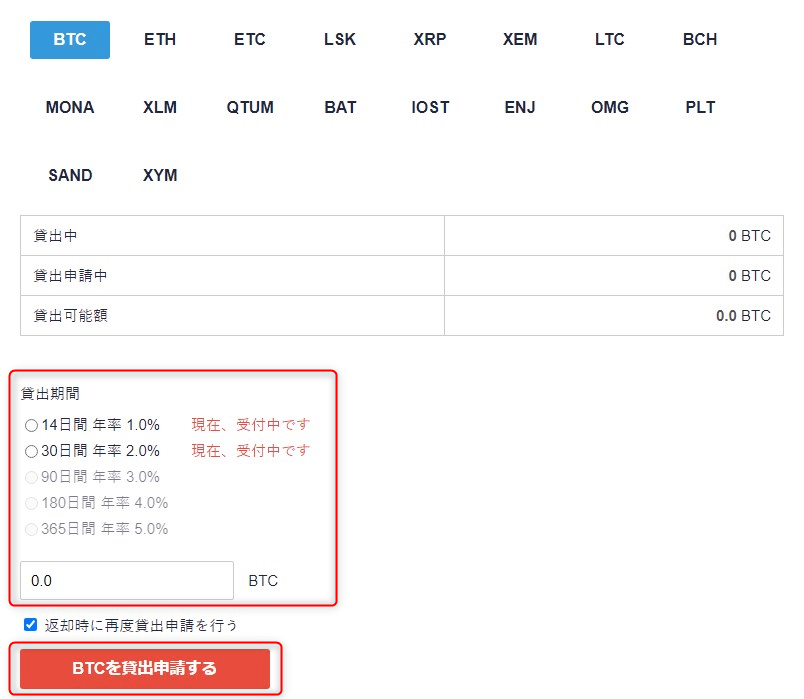Switch to the XYM tab
The width and height of the screenshot is (804, 699).
(x=160, y=175)
